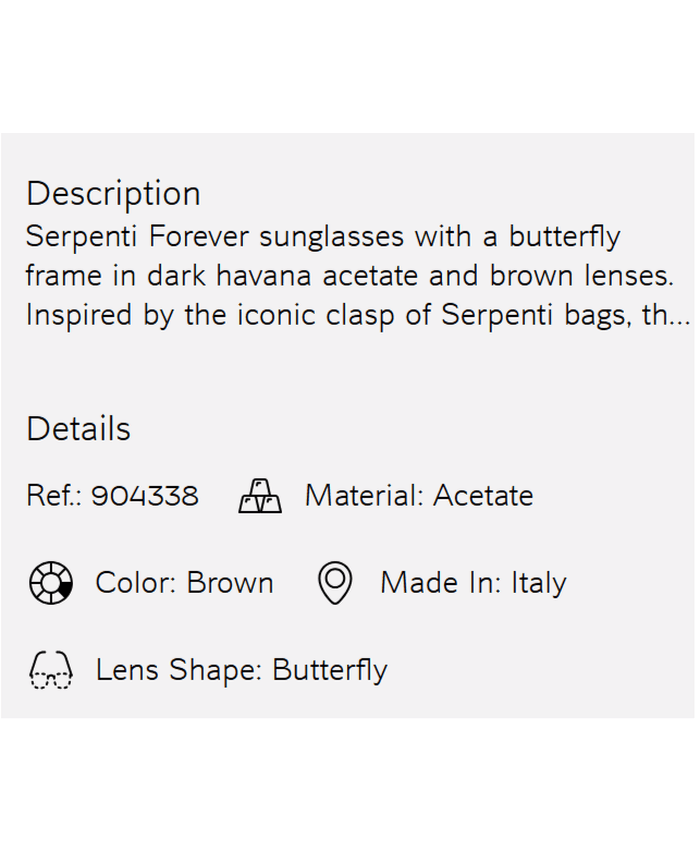Click the color wheel icon
Screen dimensions: 700x850
(50, 583)
